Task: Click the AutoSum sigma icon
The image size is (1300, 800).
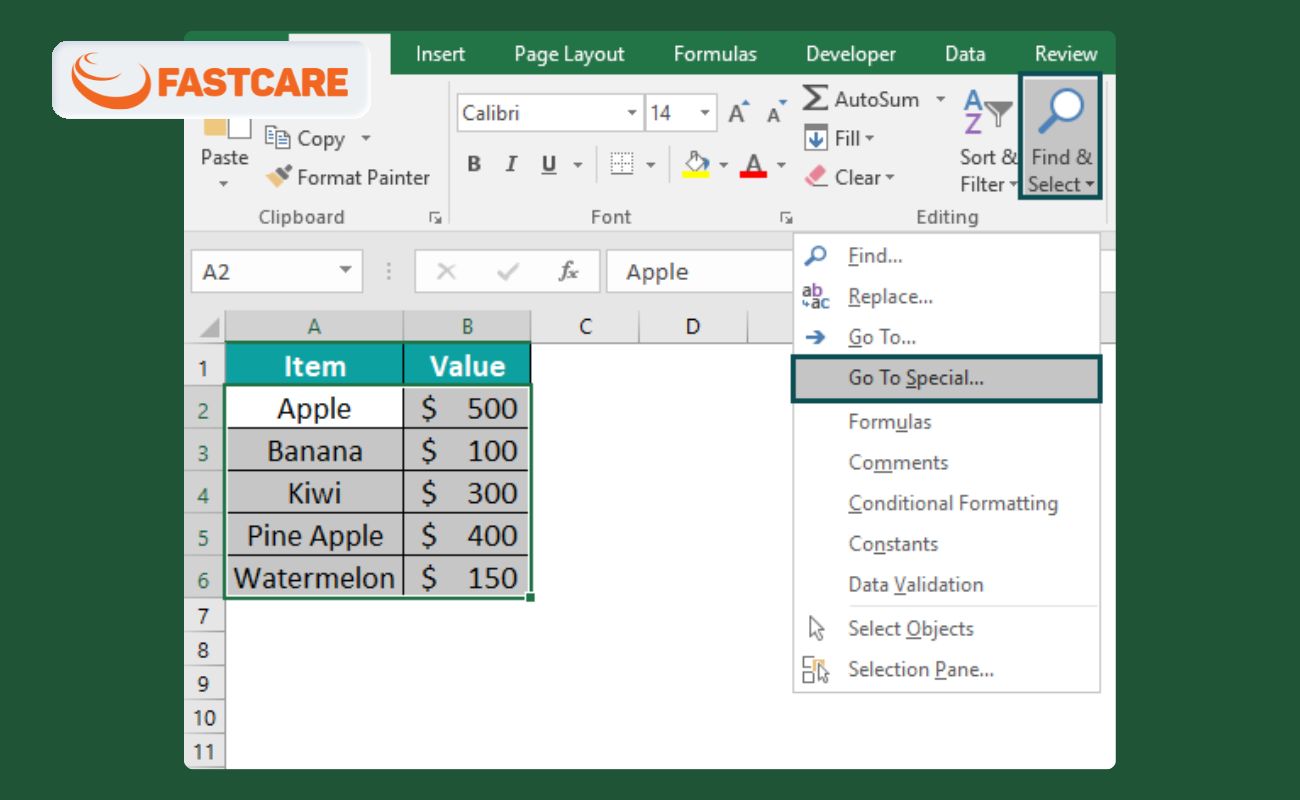Action: [815, 99]
